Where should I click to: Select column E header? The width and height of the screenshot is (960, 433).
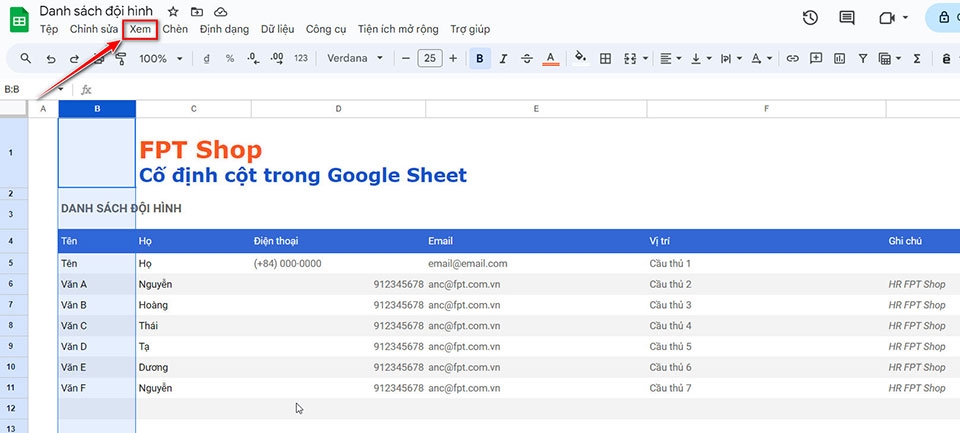(x=536, y=109)
